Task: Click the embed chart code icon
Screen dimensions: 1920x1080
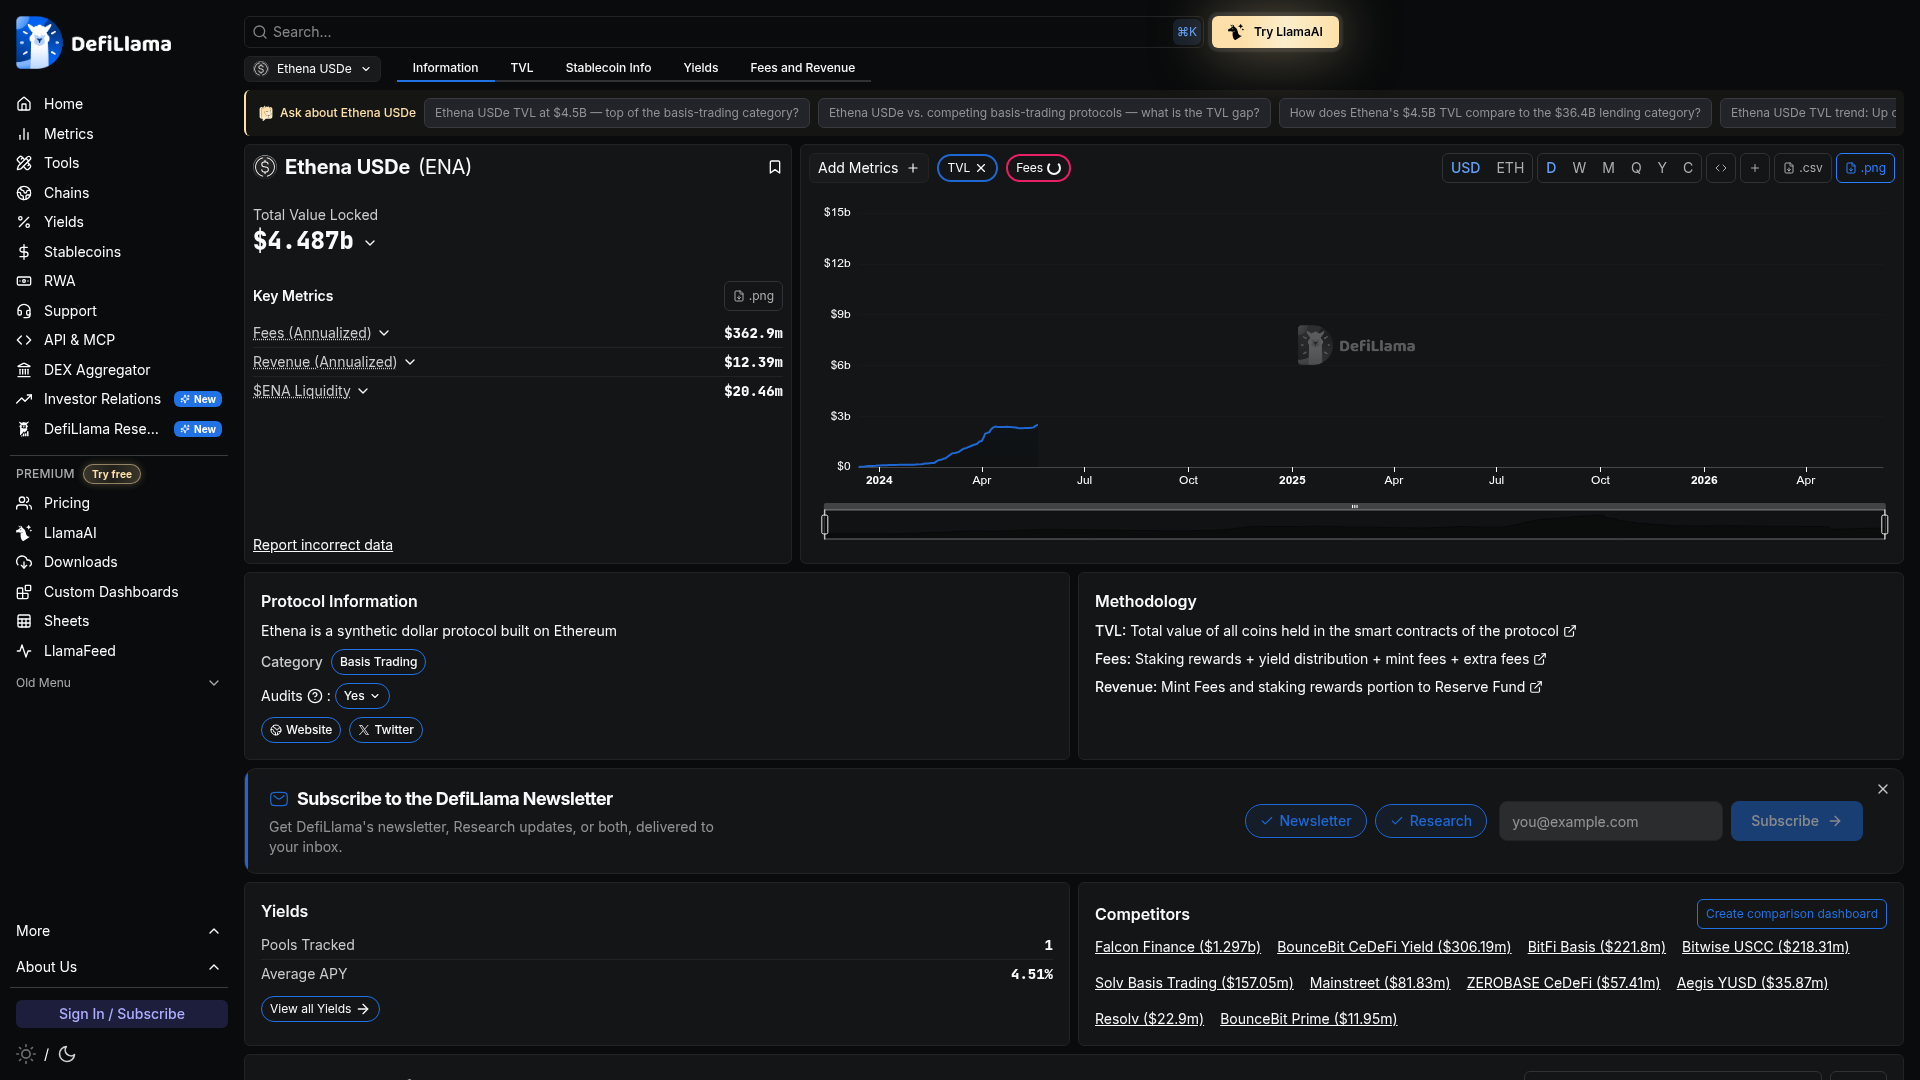Action: pos(1721,168)
